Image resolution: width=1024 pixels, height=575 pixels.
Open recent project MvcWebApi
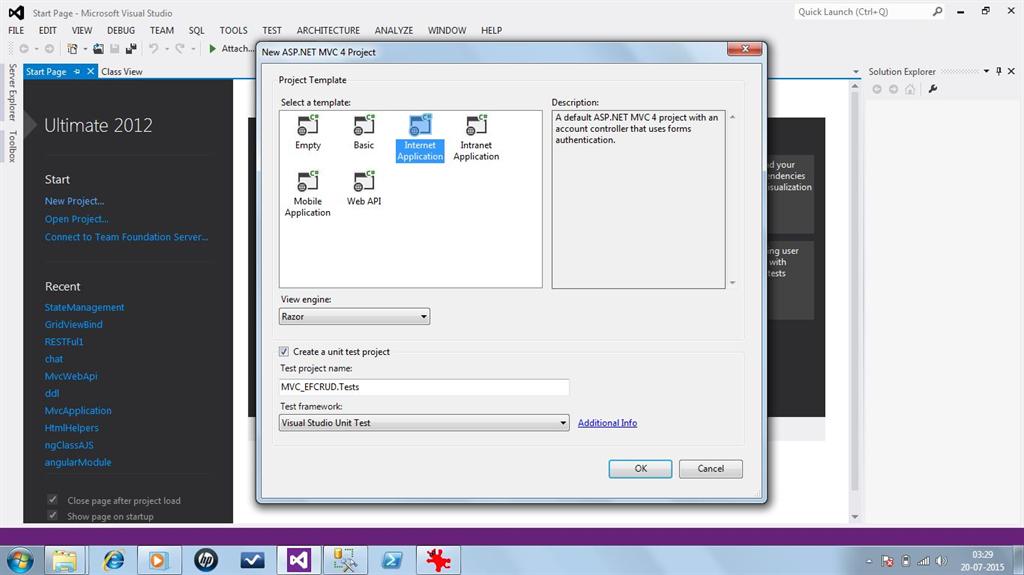pos(71,376)
